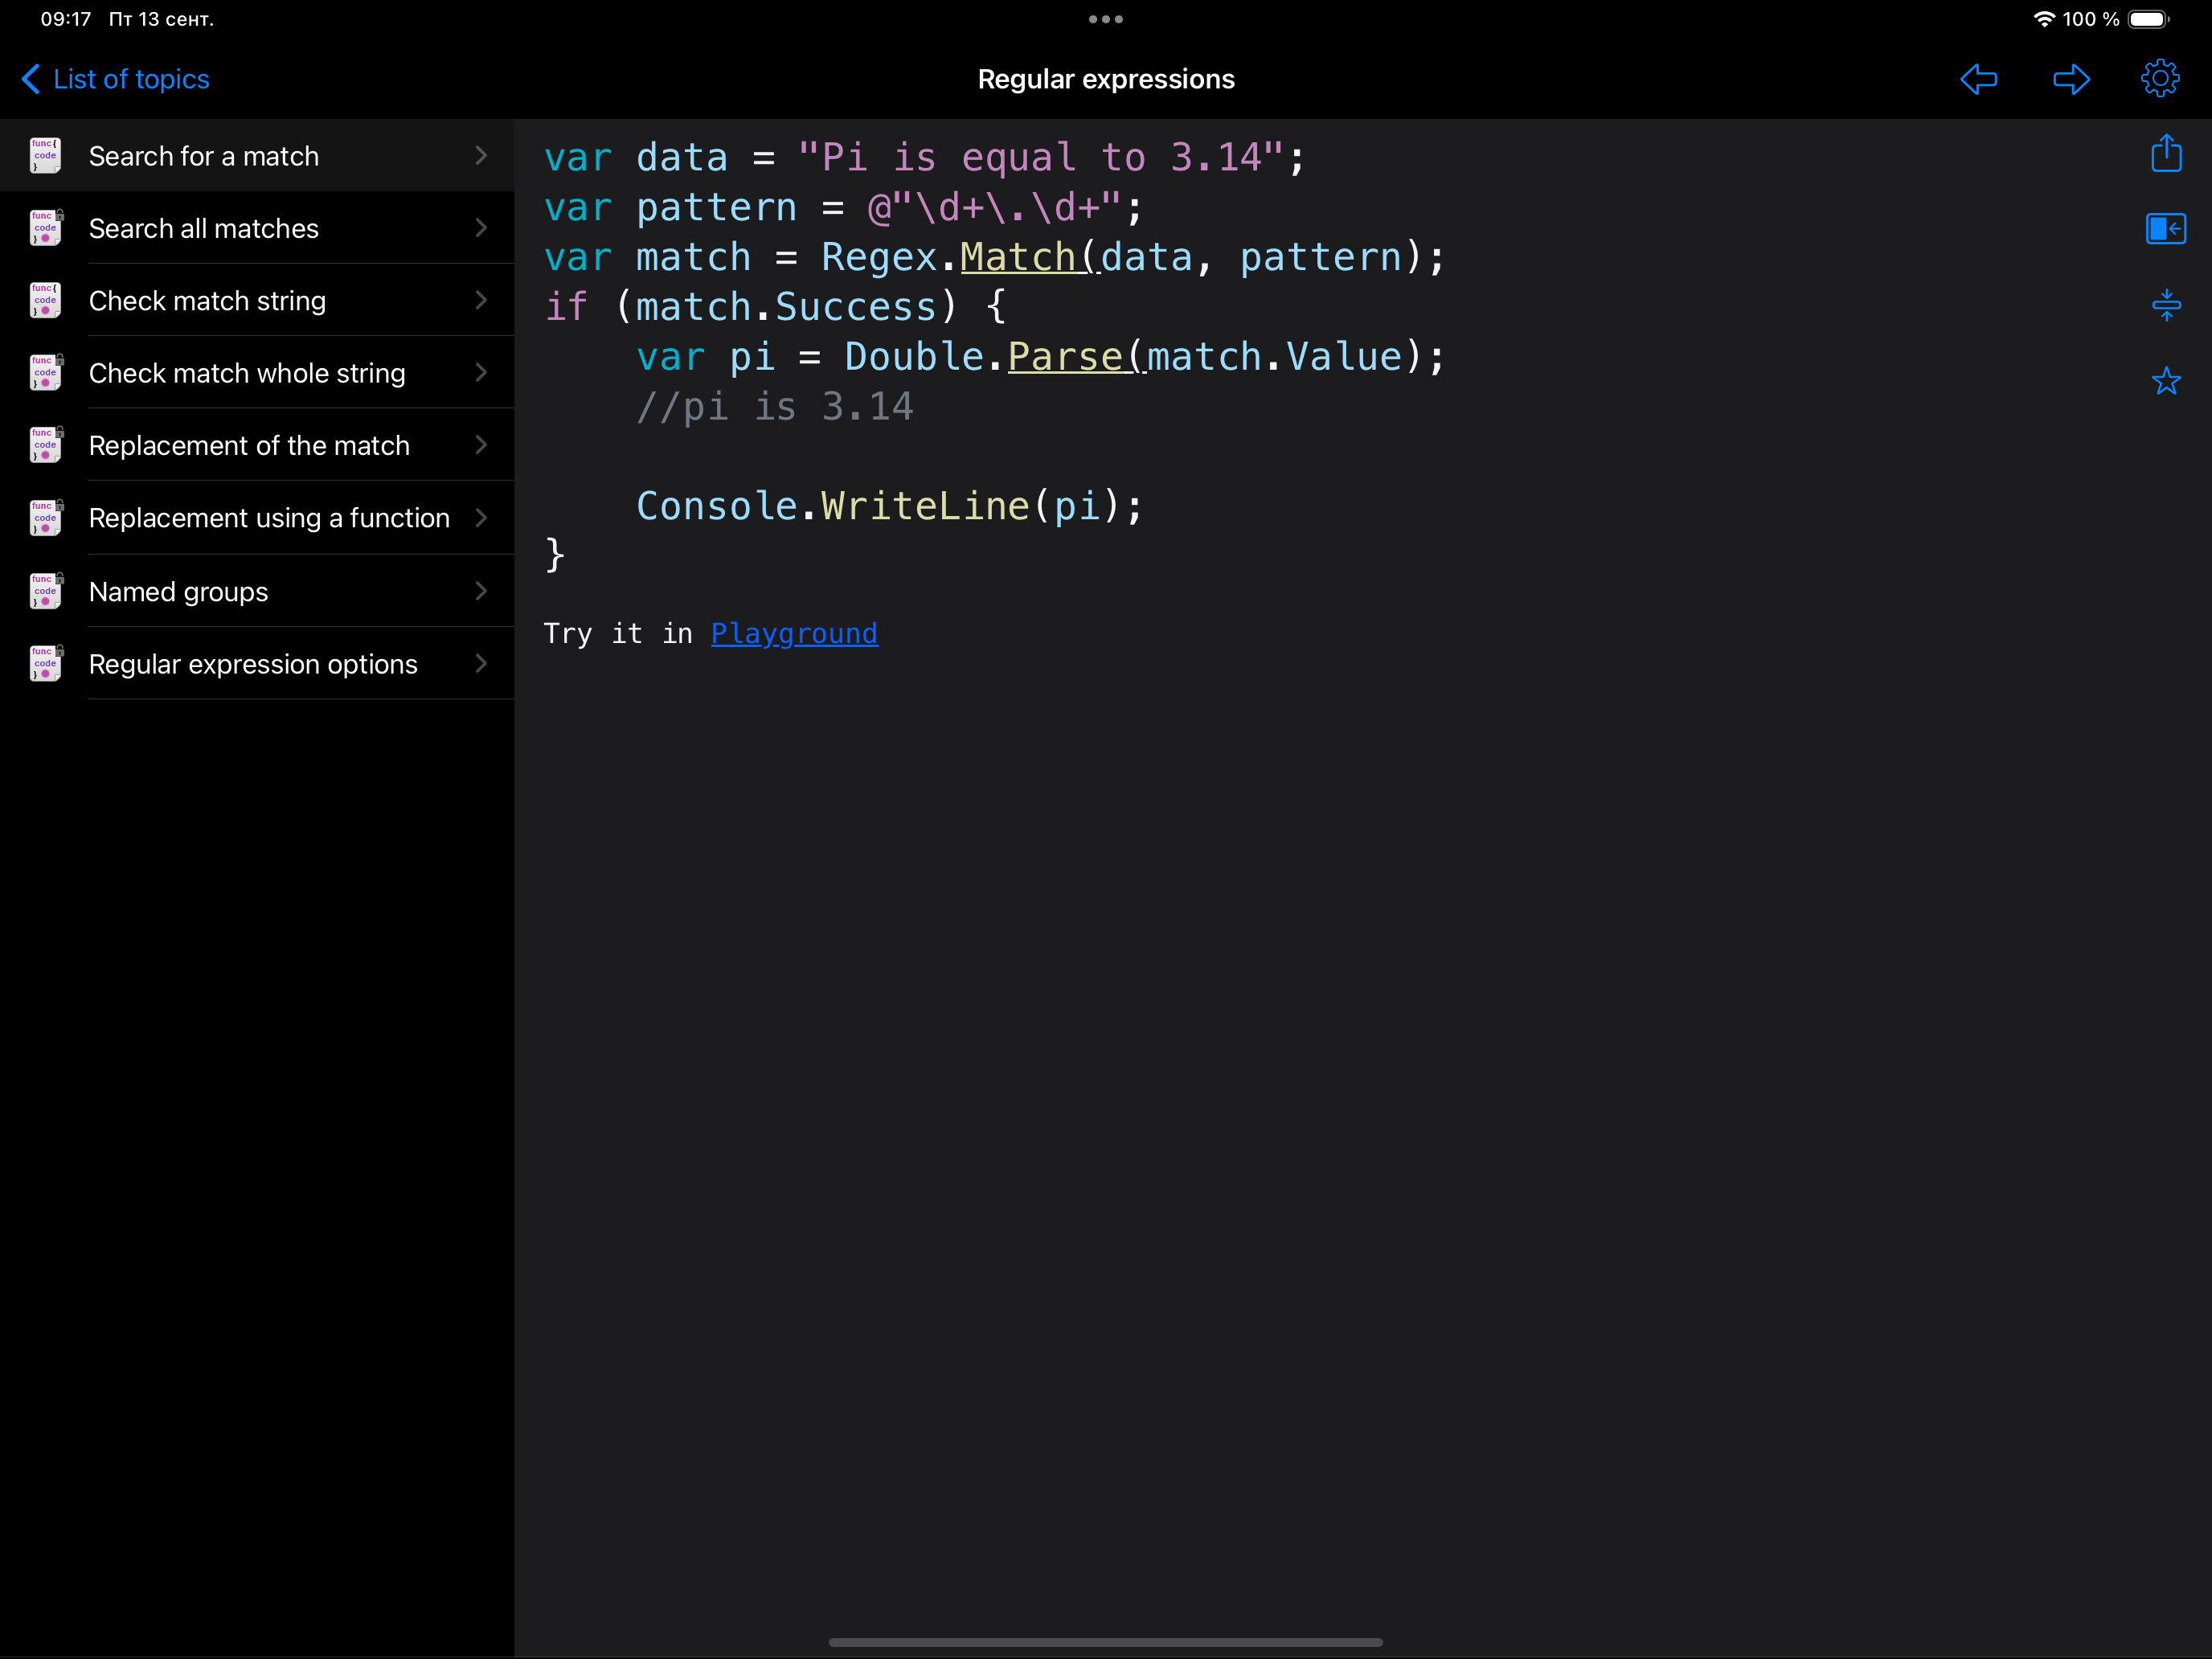Tap chevron beside Regular expression options
This screenshot has width=2212, height=1659.
pyautogui.click(x=481, y=663)
